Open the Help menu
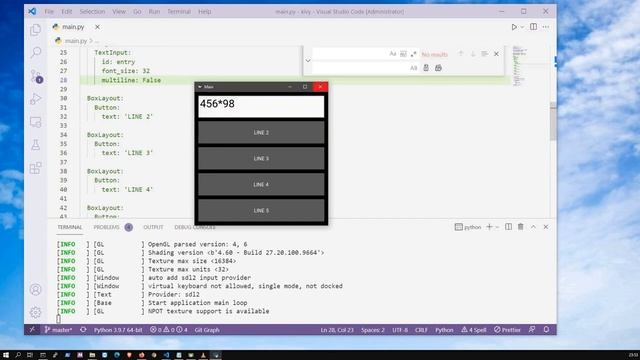The width and height of the screenshot is (640, 360). 204,11
